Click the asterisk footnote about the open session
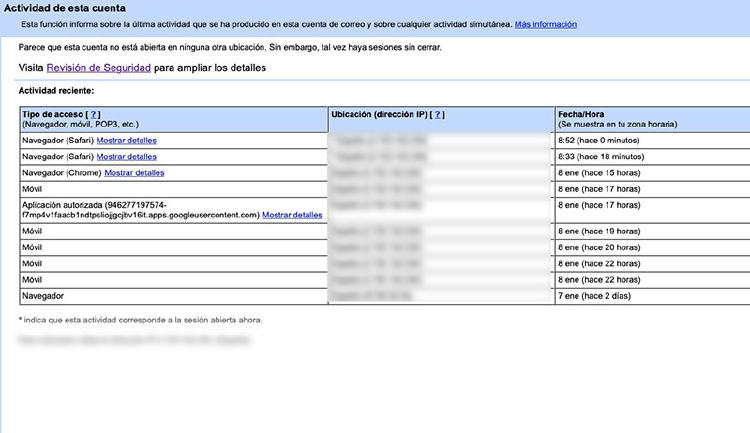The width and height of the screenshot is (750, 433). pos(141,320)
